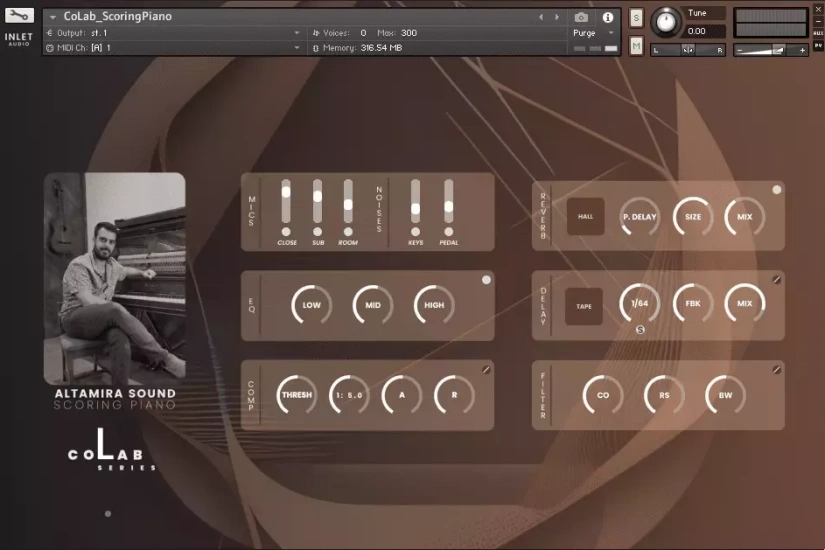Click the EQ LOW knob
825x550 pixels.
(311, 305)
